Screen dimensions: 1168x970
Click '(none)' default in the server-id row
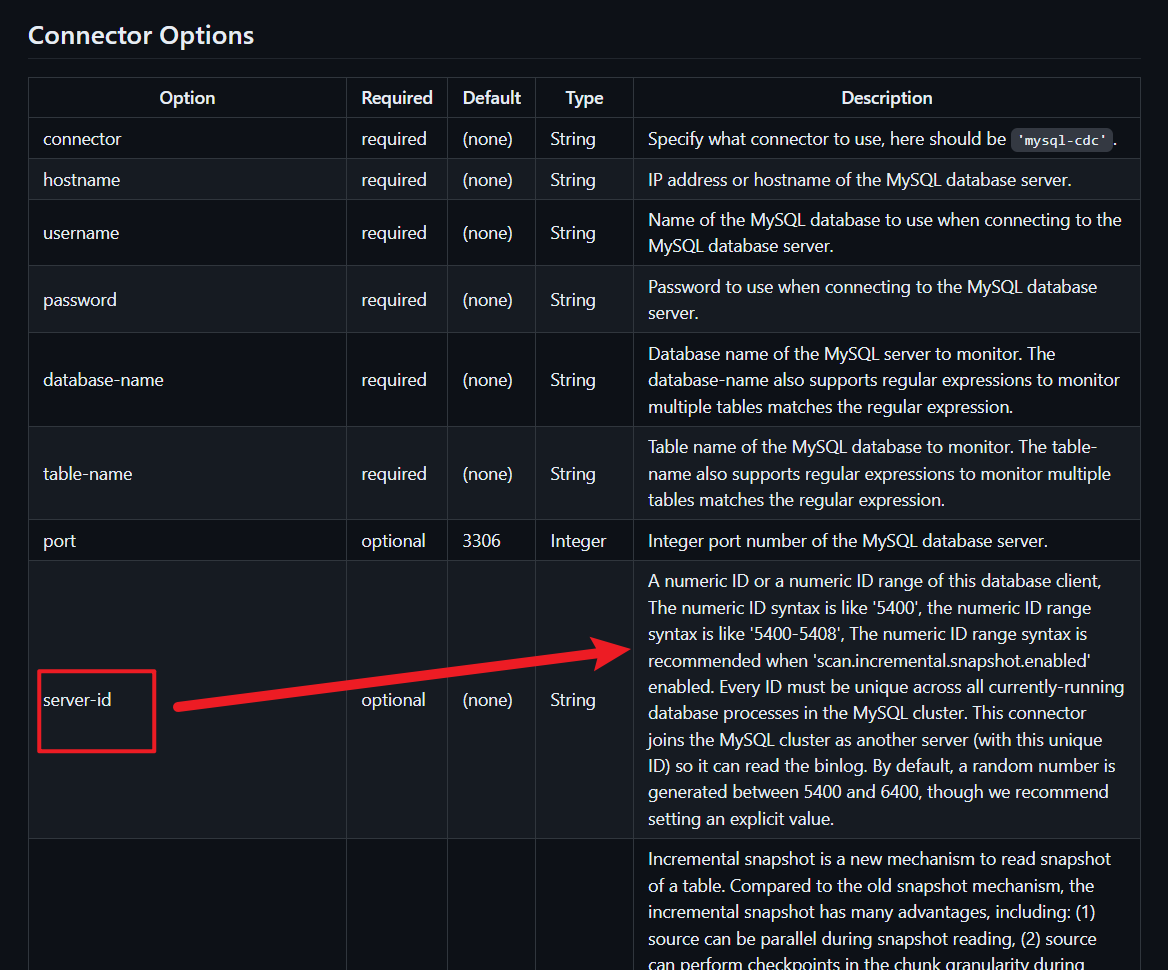coord(487,700)
